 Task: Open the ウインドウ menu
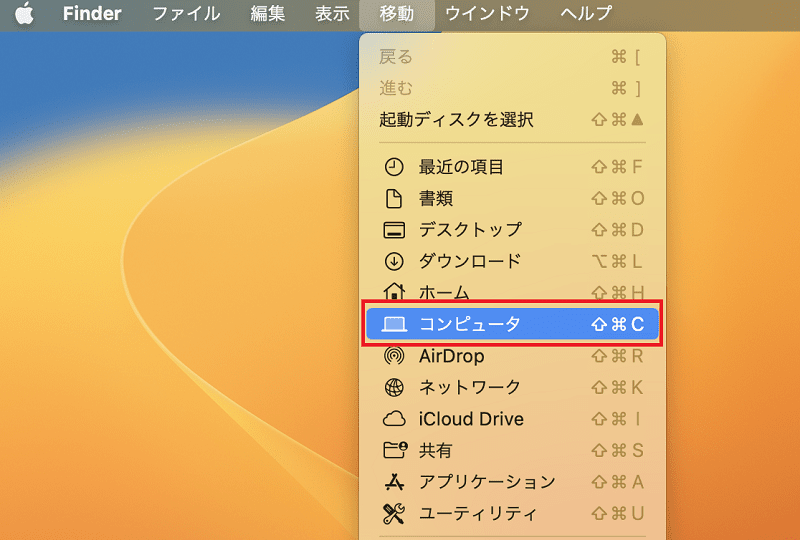487,14
